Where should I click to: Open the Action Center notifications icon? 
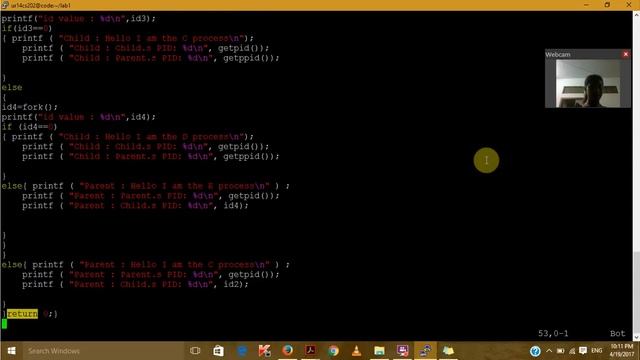pyautogui.click(x=583, y=351)
